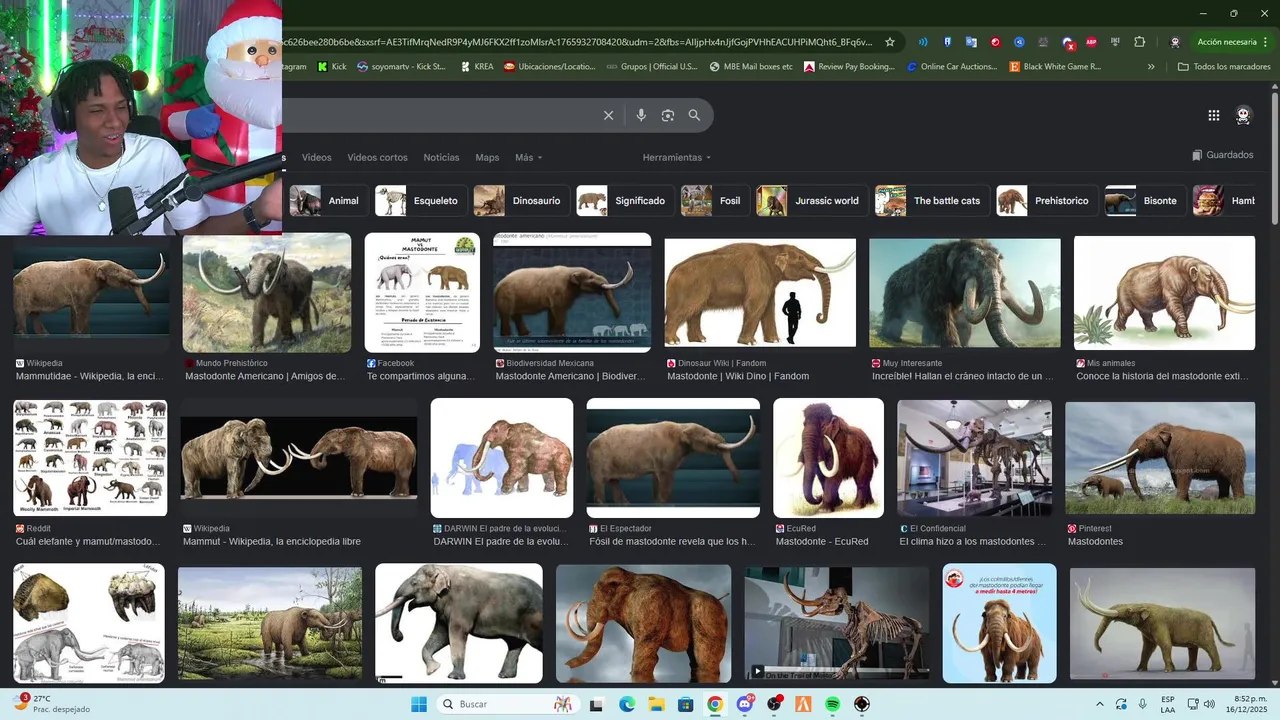Filter images by the Dinosaurio chip
Viewport: 1280px width, 720px height.
(520, 201)
